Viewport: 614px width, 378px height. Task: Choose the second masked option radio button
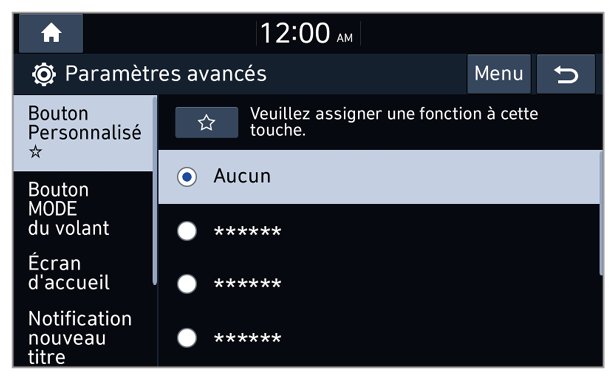pos(187,284)
